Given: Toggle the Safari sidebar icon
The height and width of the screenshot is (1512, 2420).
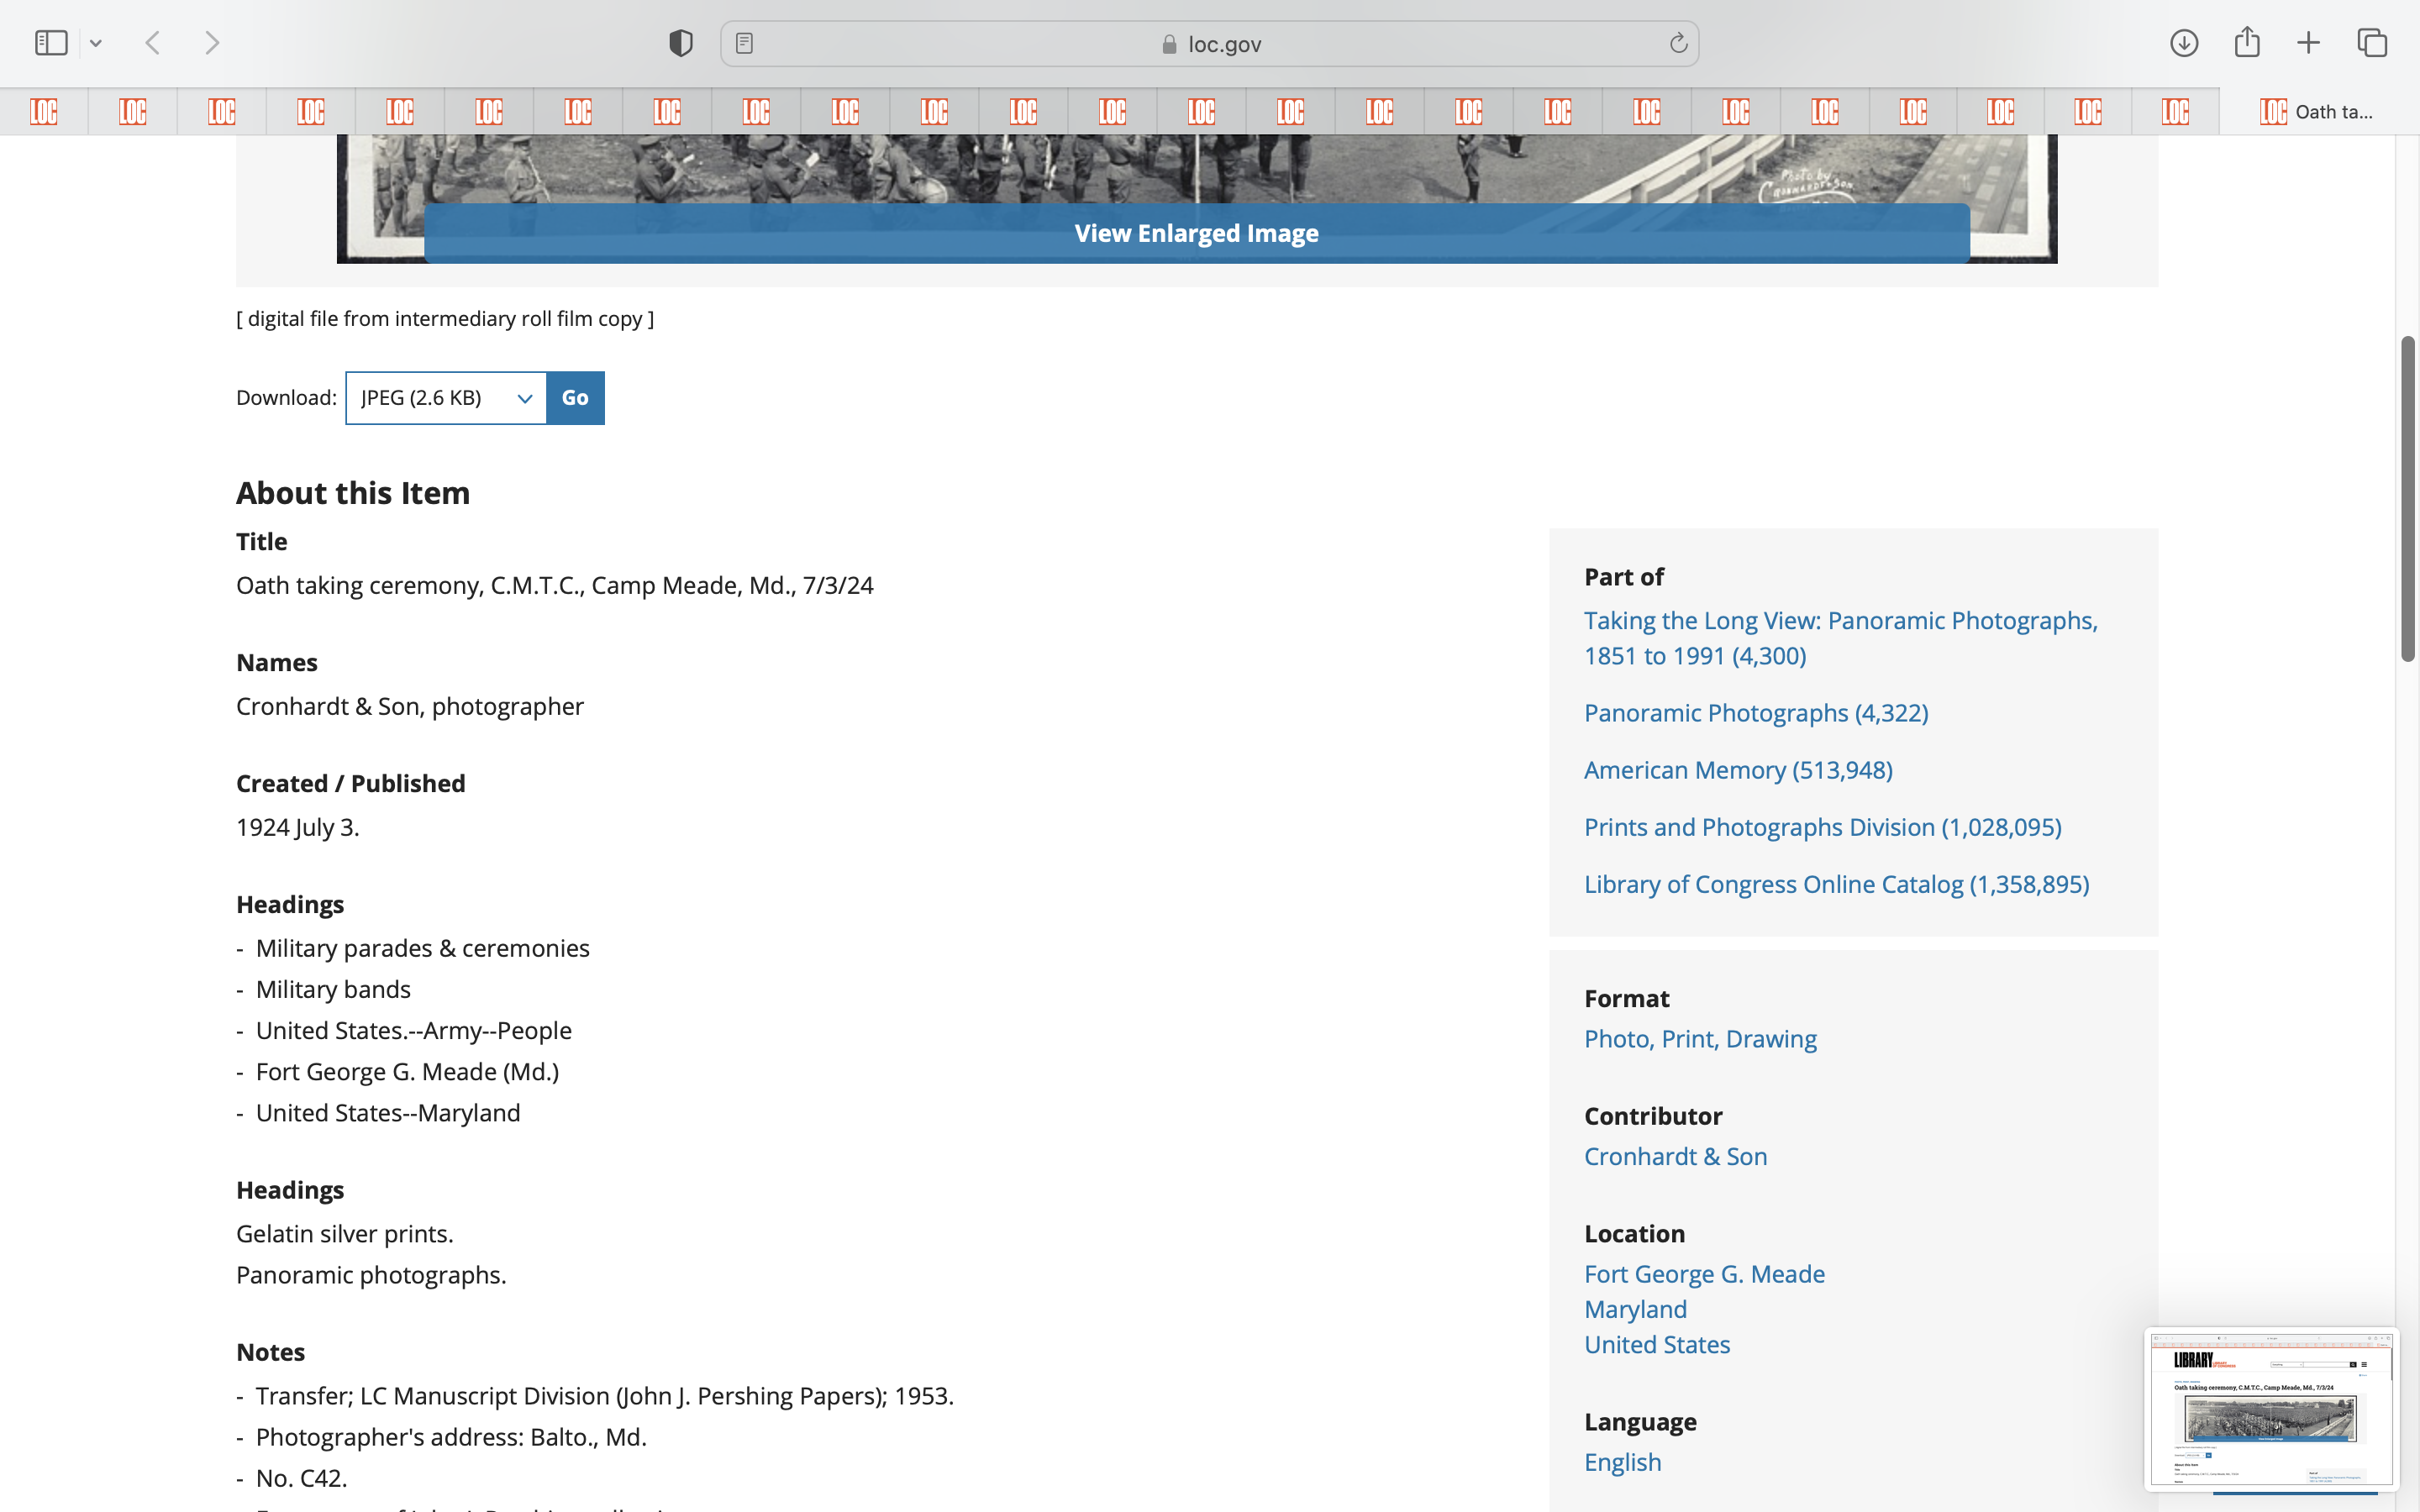Looking at the screenshot, I should [51, 43].
